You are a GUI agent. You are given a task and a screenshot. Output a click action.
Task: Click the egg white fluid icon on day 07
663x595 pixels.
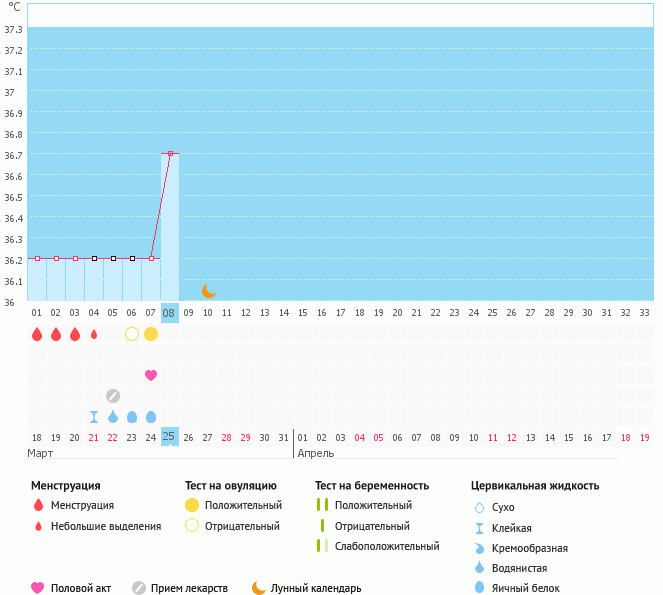151,417
